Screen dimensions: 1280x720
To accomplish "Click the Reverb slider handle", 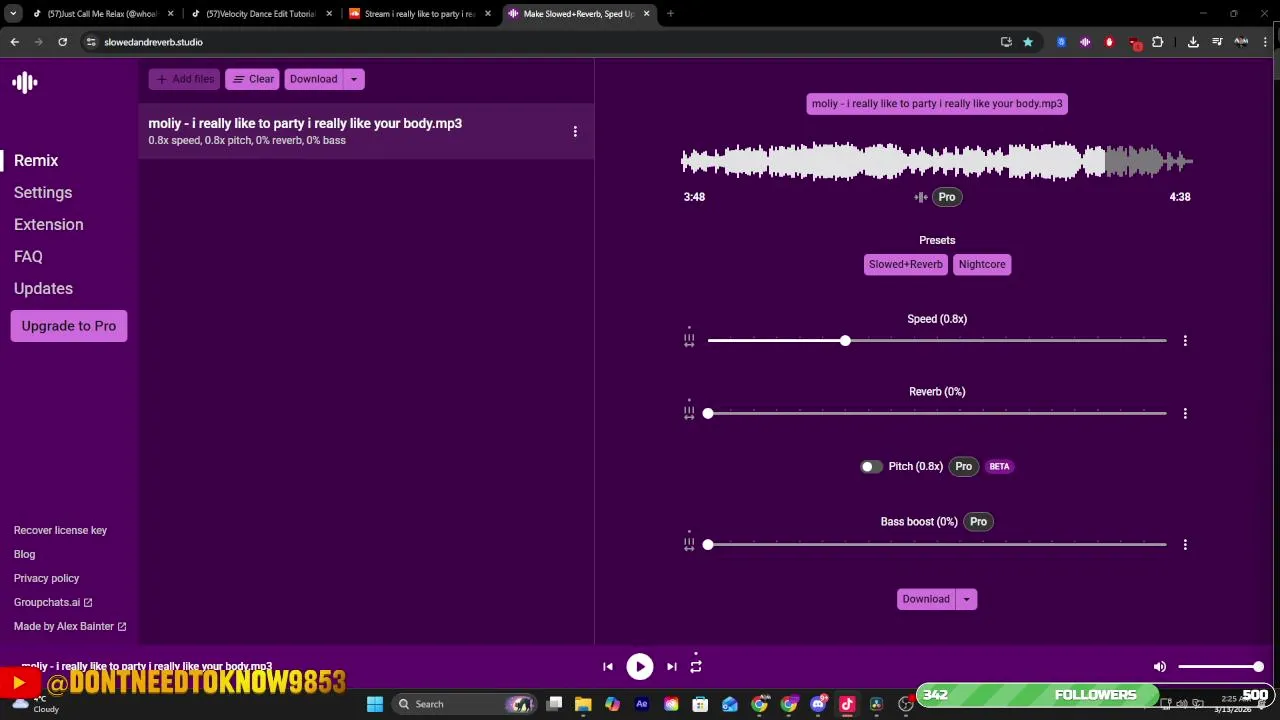I will click(708, 413).
